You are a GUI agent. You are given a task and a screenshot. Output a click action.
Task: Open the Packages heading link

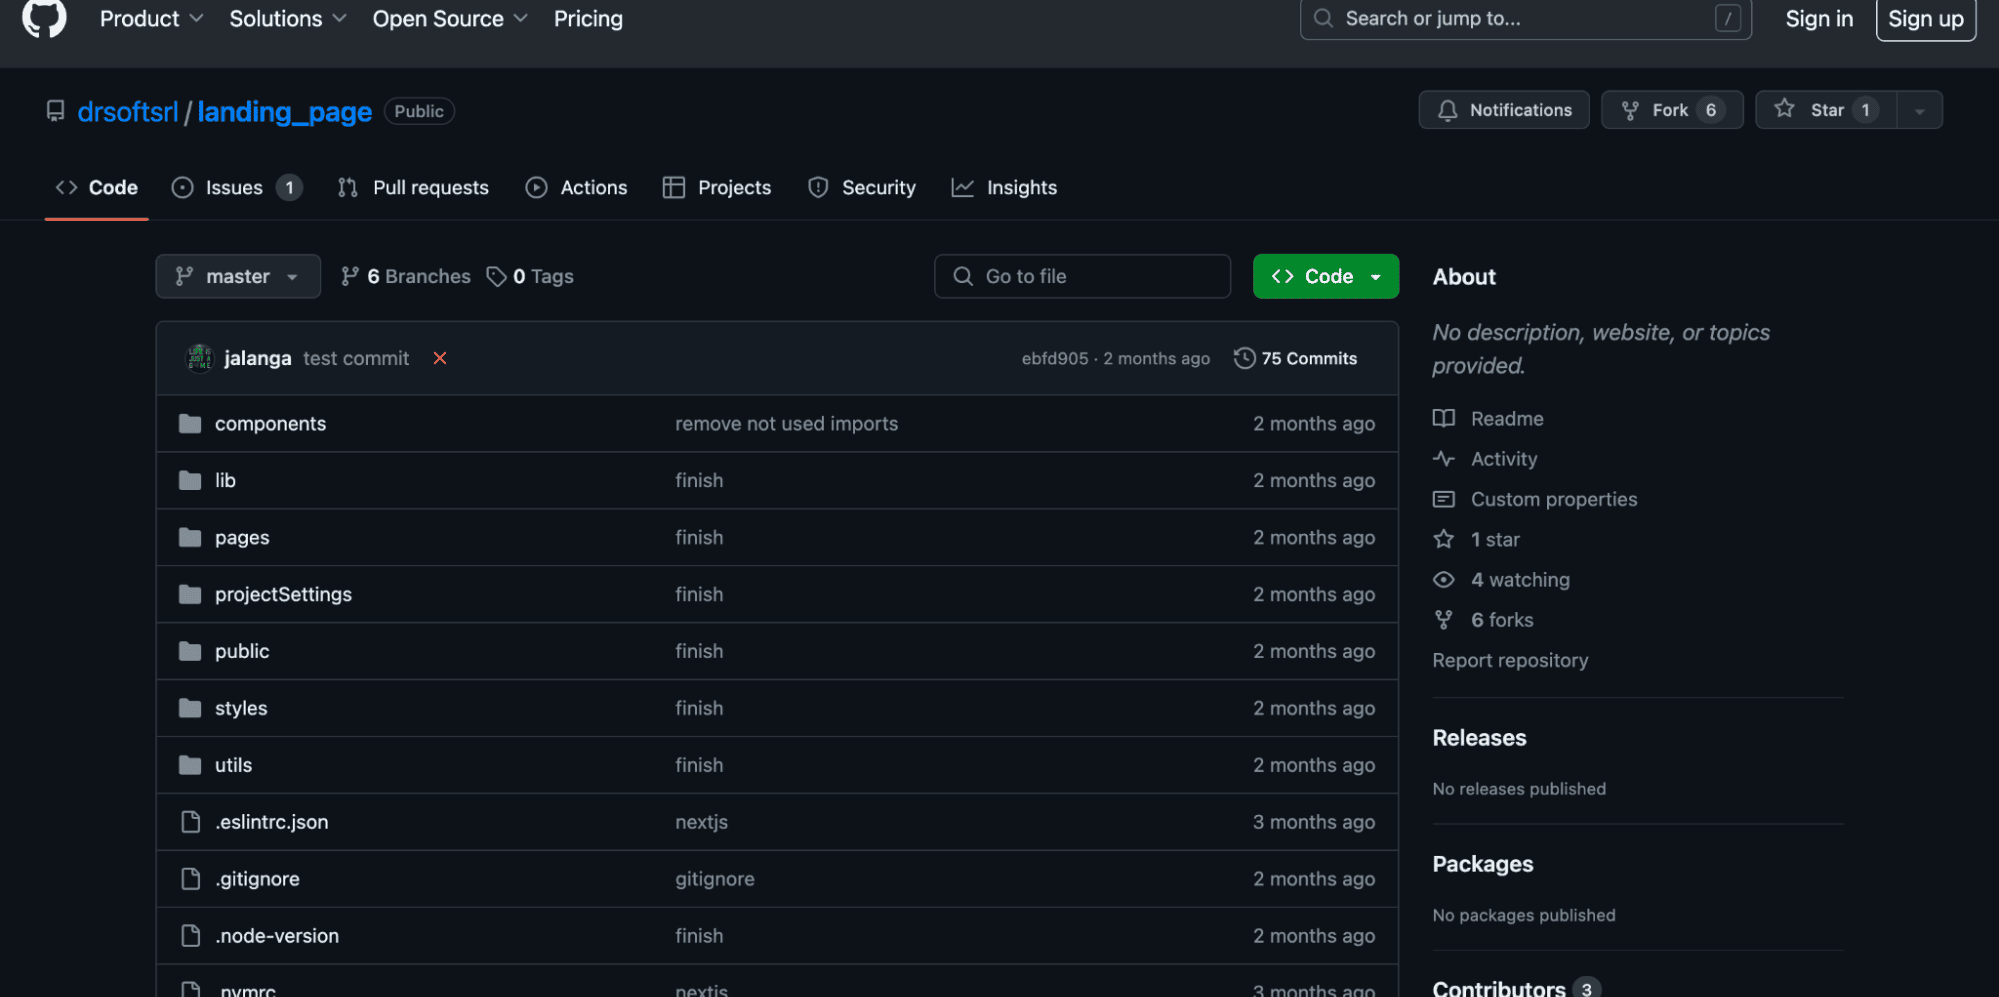coord(1483,864)
